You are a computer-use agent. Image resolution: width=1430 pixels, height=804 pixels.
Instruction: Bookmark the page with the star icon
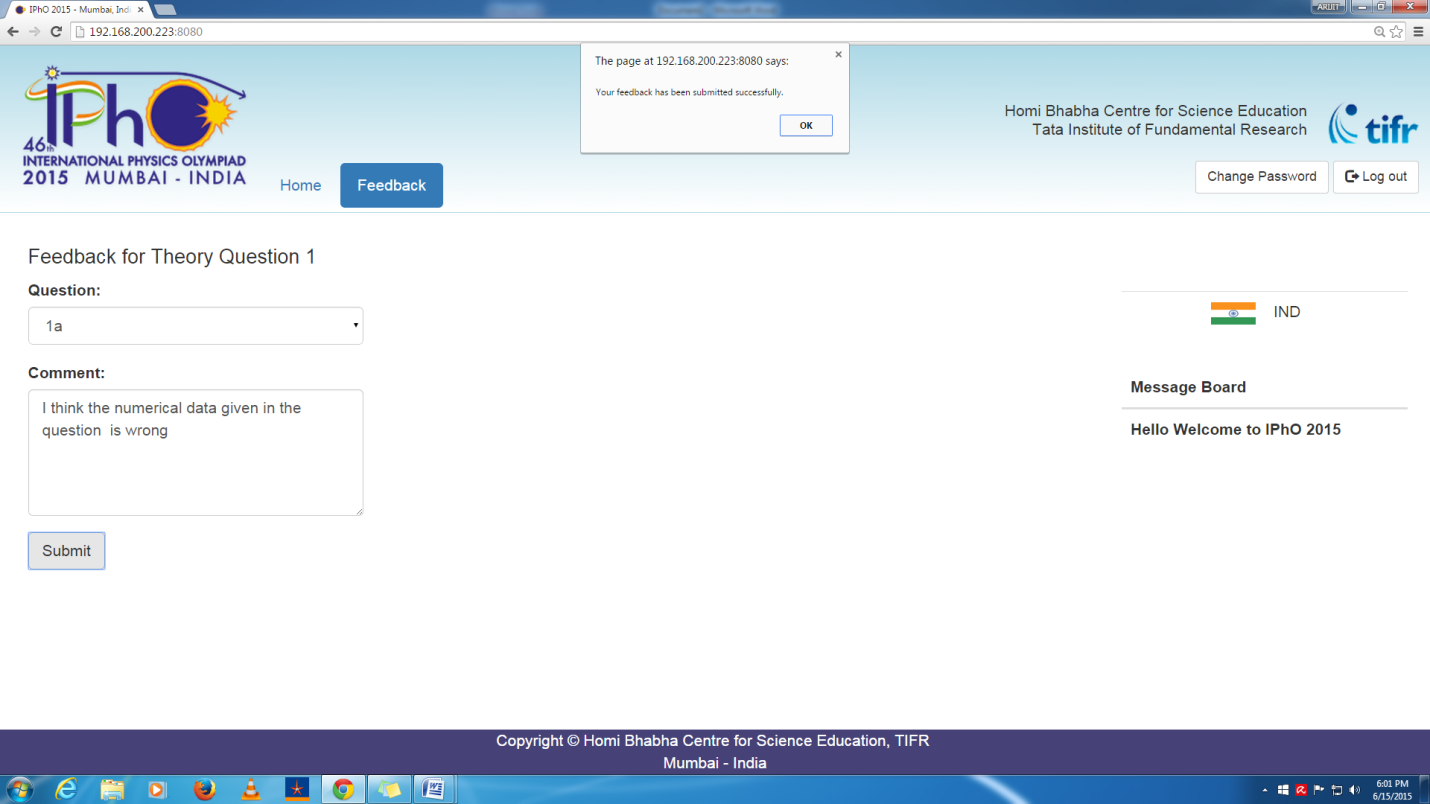(x=1396, y=32)
